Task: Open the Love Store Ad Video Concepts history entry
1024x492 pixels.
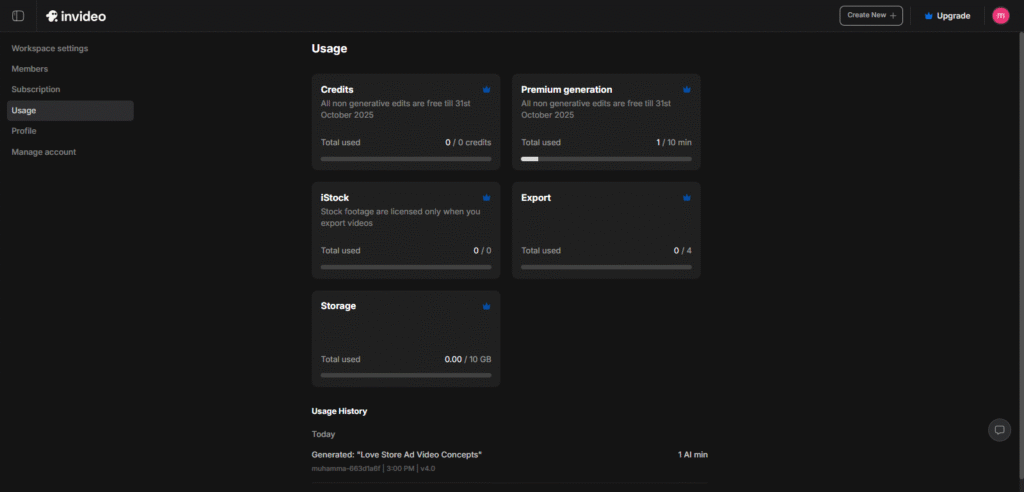Action: point(397,455)
